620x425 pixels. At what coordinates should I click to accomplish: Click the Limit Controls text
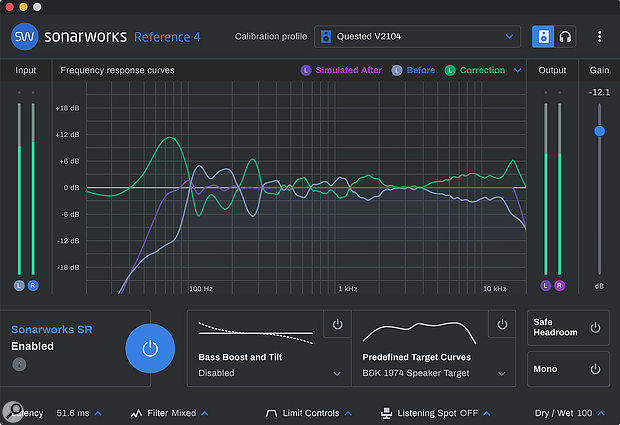pyautogui.click(x=311, y=413)
